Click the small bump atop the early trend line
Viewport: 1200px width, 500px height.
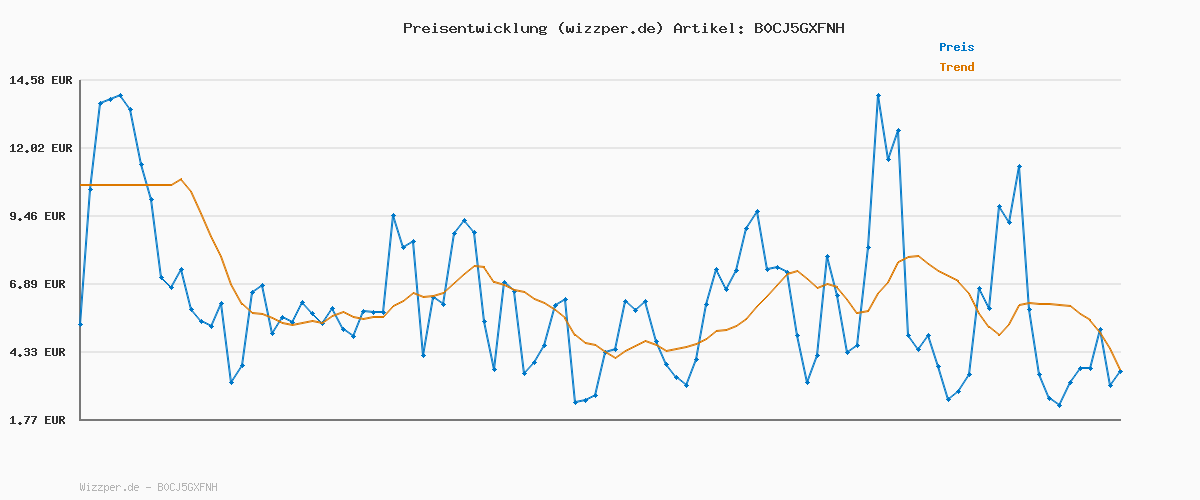click(181, 179)
